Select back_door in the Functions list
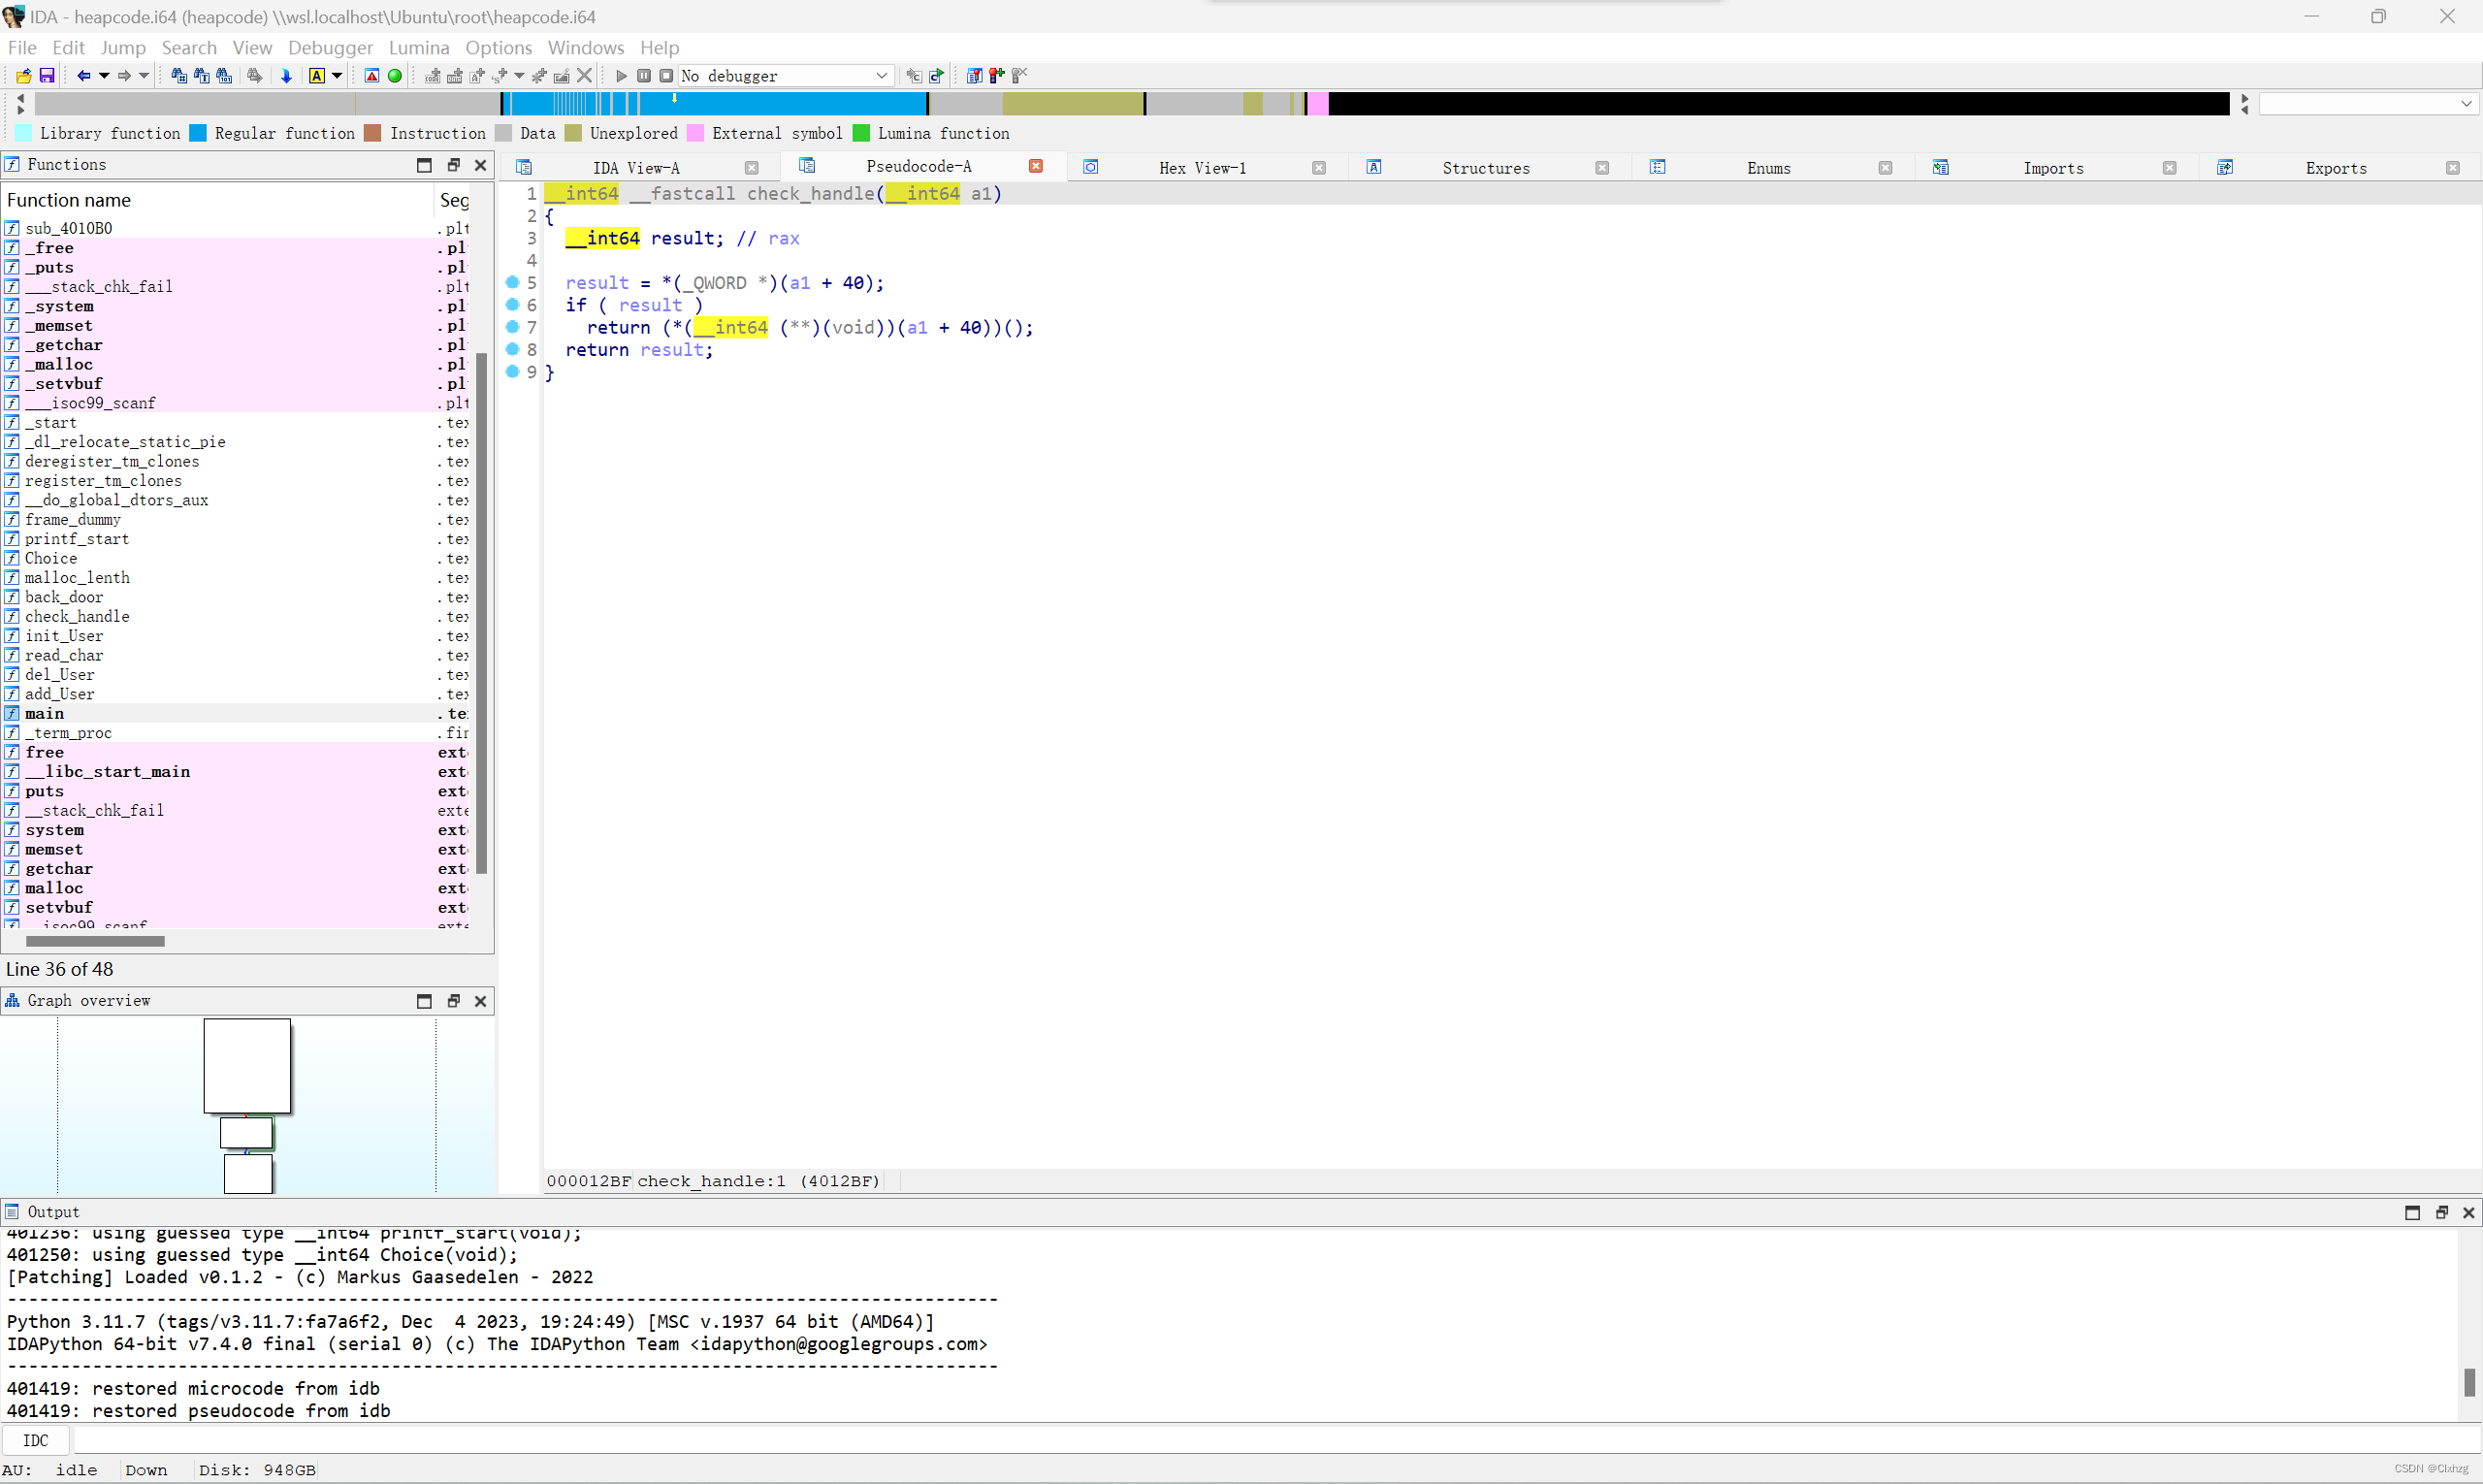Screen dimensions: 2483x1484 [64, 597]
